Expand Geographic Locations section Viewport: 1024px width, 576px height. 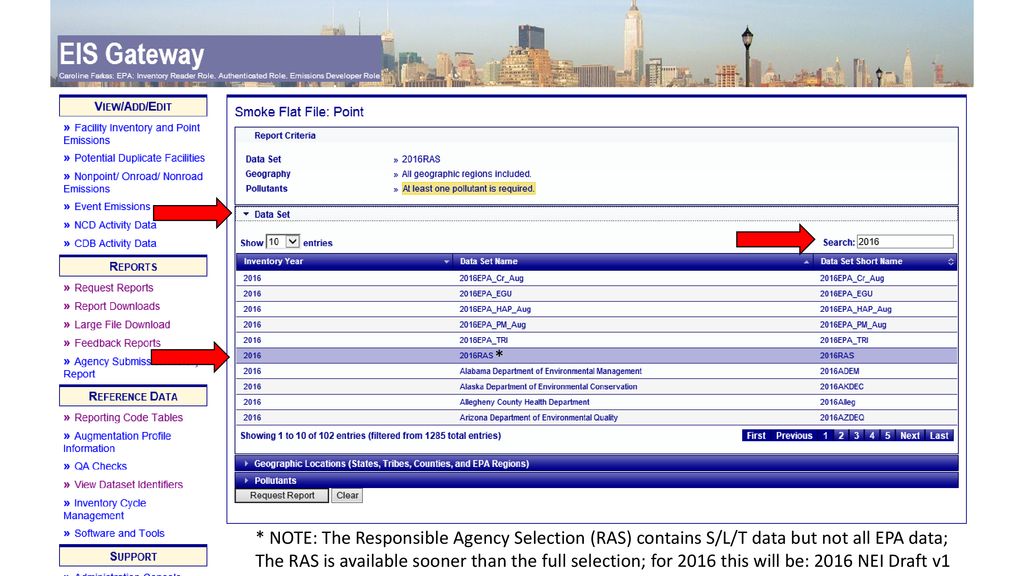pyautogui.click(x=596, y=464)
